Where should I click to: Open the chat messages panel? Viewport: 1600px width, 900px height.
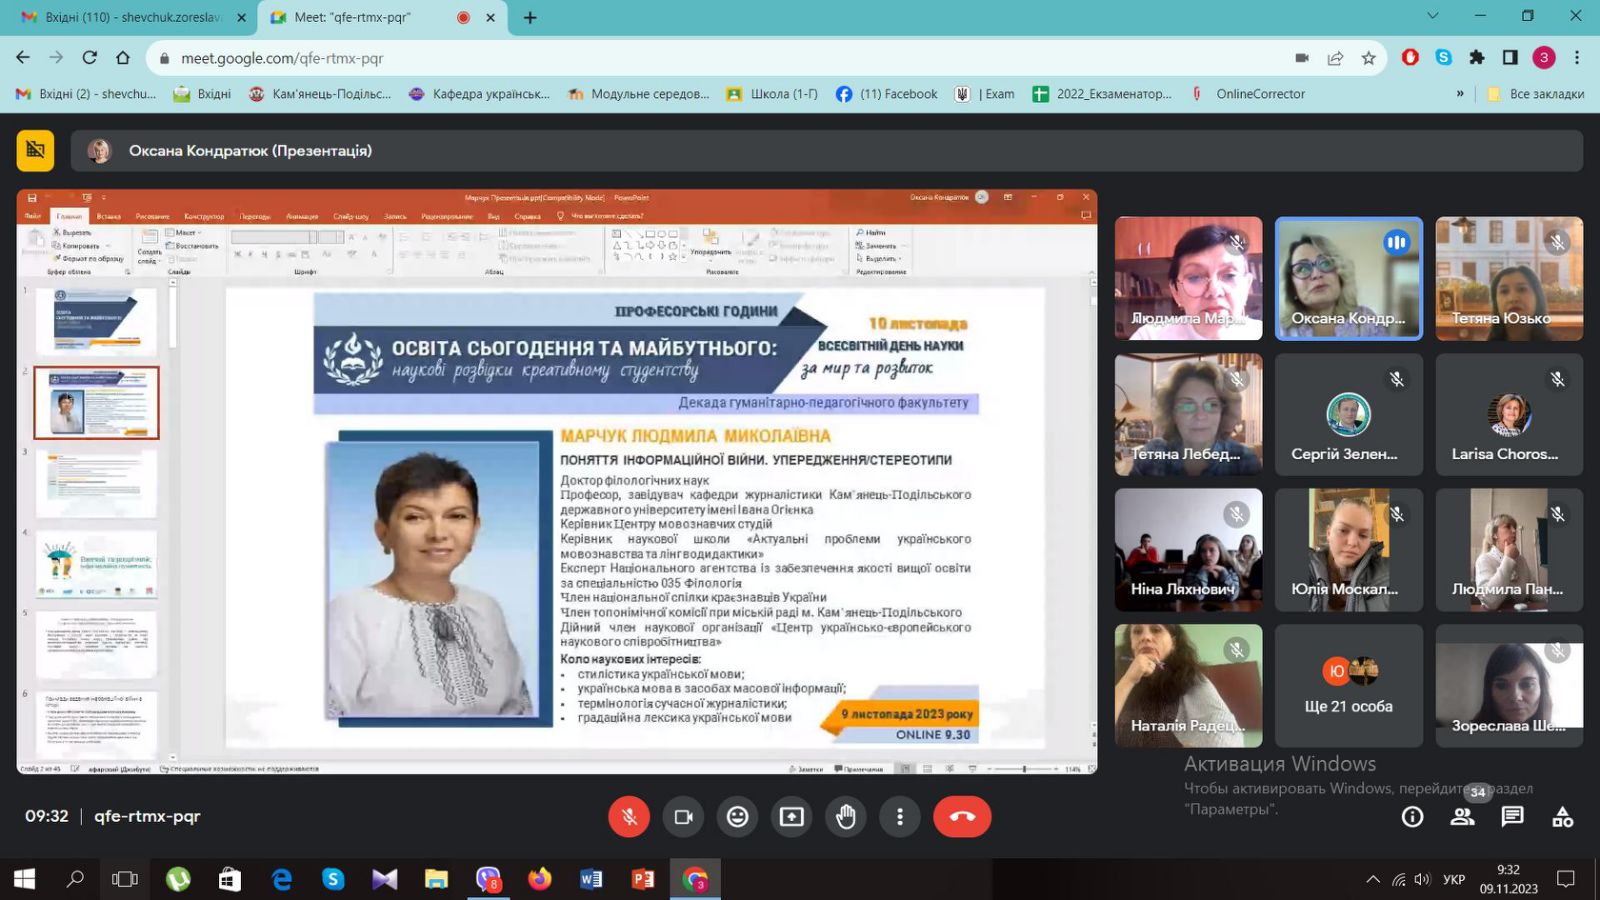(x=1512, y=817)
